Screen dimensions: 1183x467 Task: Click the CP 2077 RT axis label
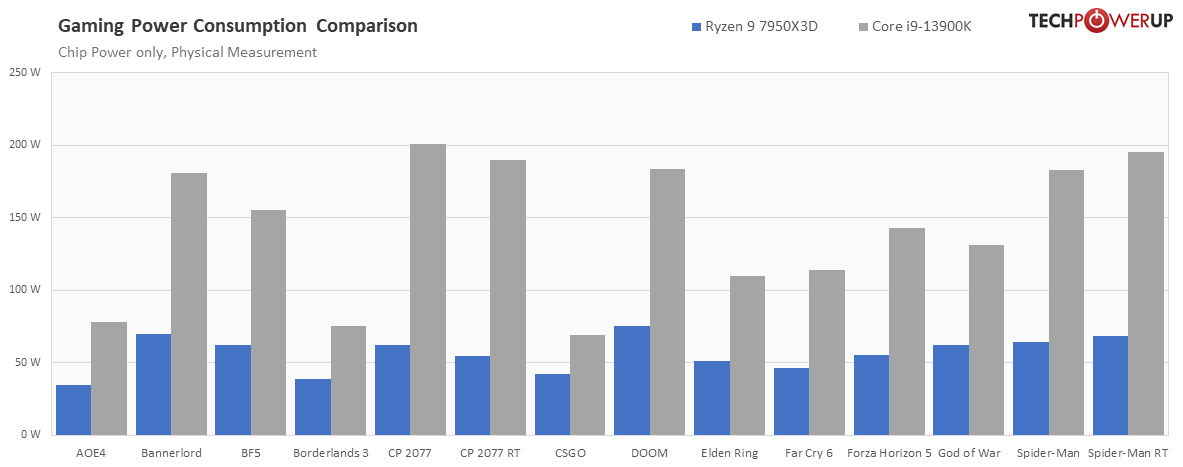coord(490,453)
